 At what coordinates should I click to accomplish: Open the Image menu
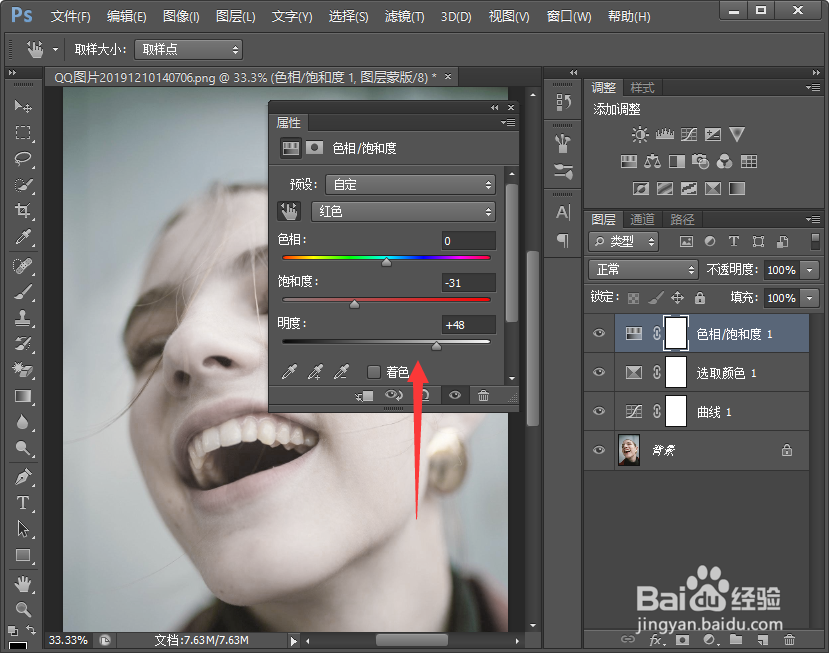point(181,16)
